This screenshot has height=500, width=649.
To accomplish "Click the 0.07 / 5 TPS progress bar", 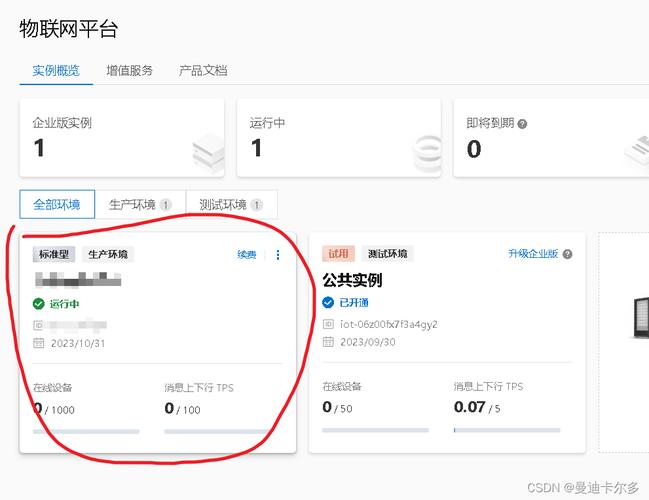I will pos(507,430).
